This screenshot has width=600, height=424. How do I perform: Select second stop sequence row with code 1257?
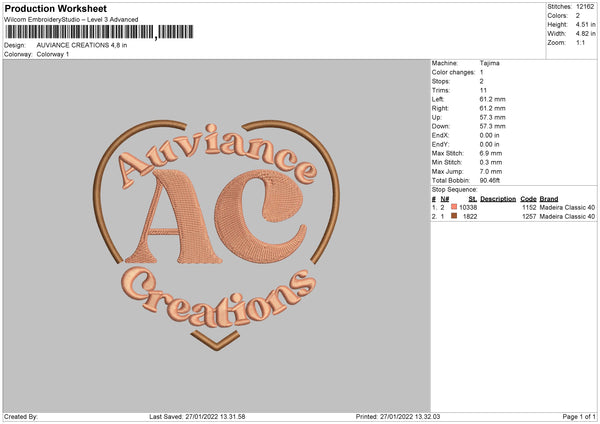point(529,216)
